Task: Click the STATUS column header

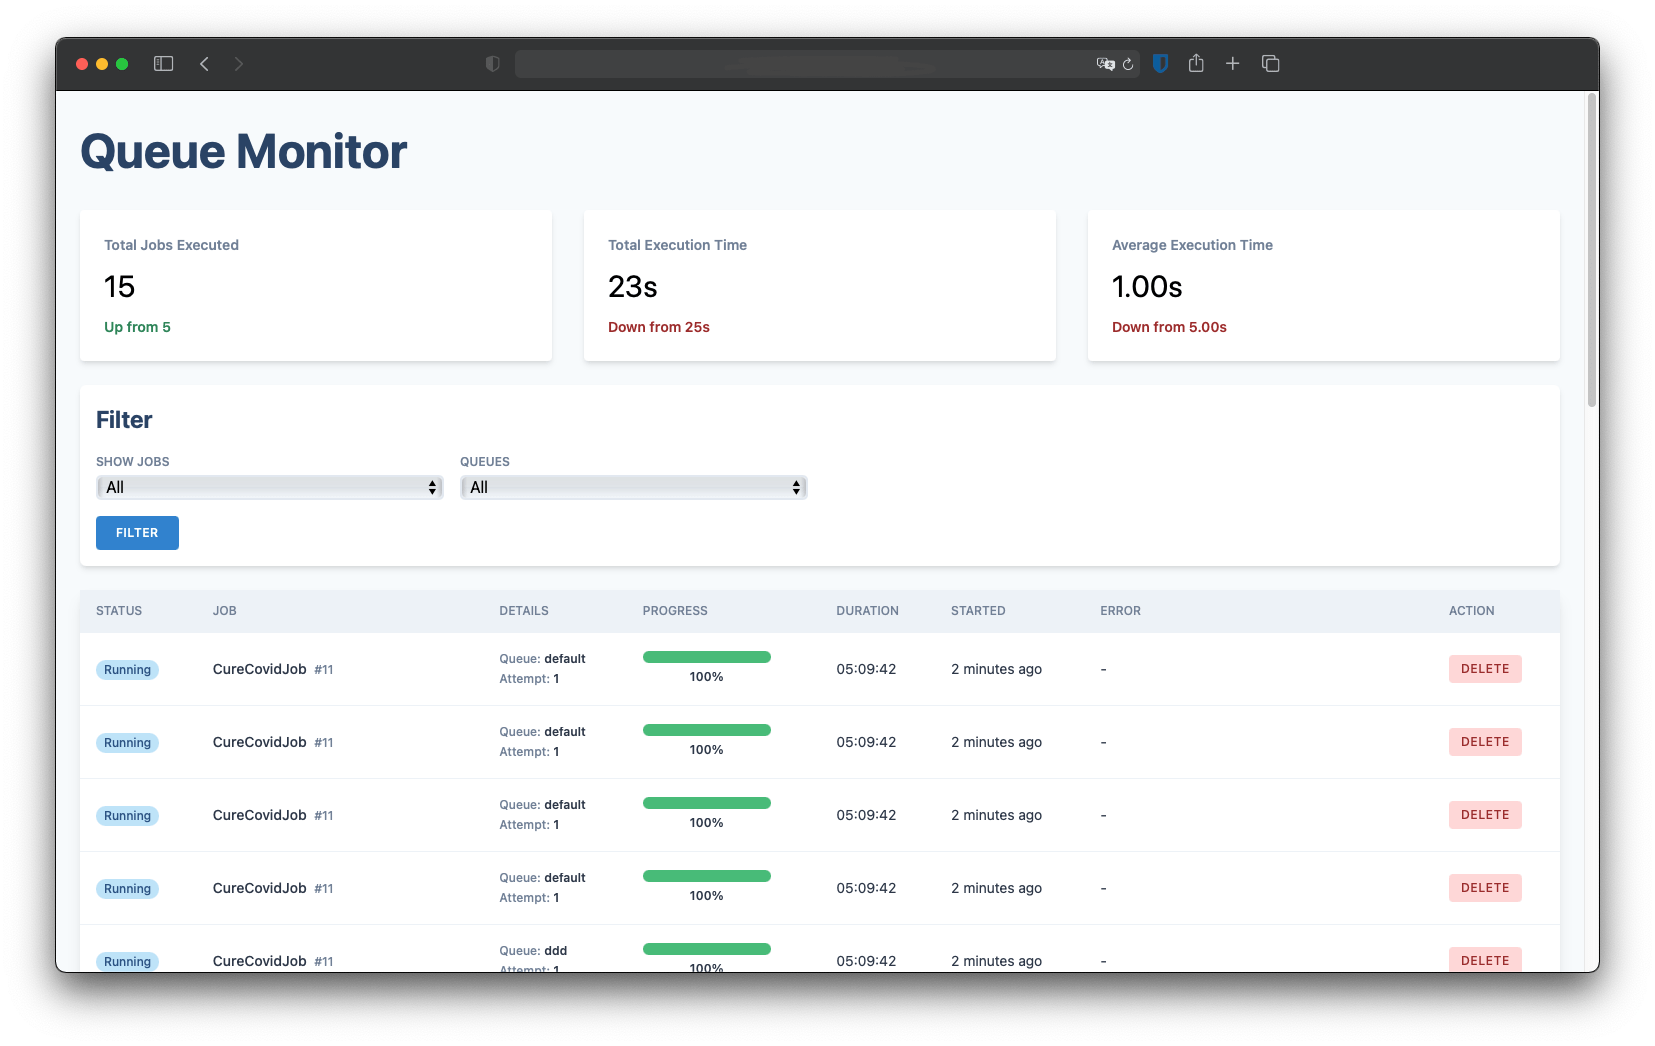Action: (x=119, y=610)
